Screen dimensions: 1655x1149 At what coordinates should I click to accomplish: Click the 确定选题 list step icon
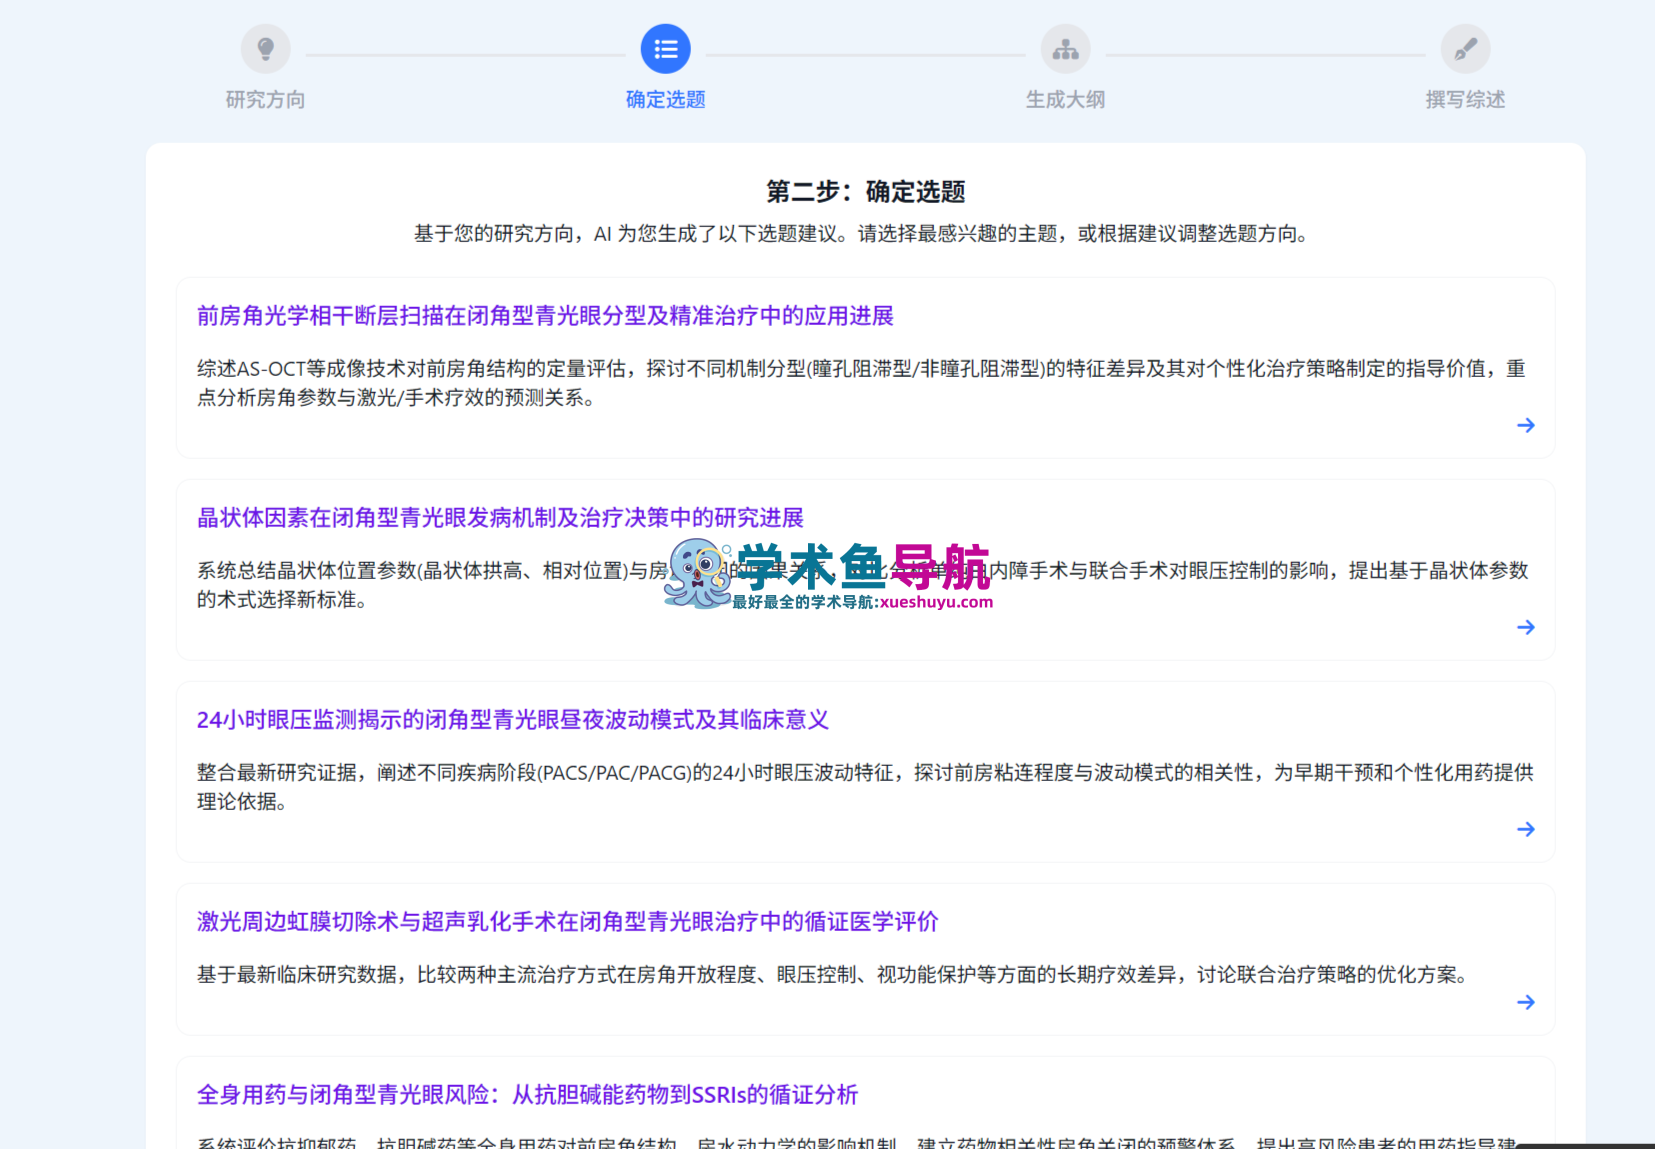(665, 48)
